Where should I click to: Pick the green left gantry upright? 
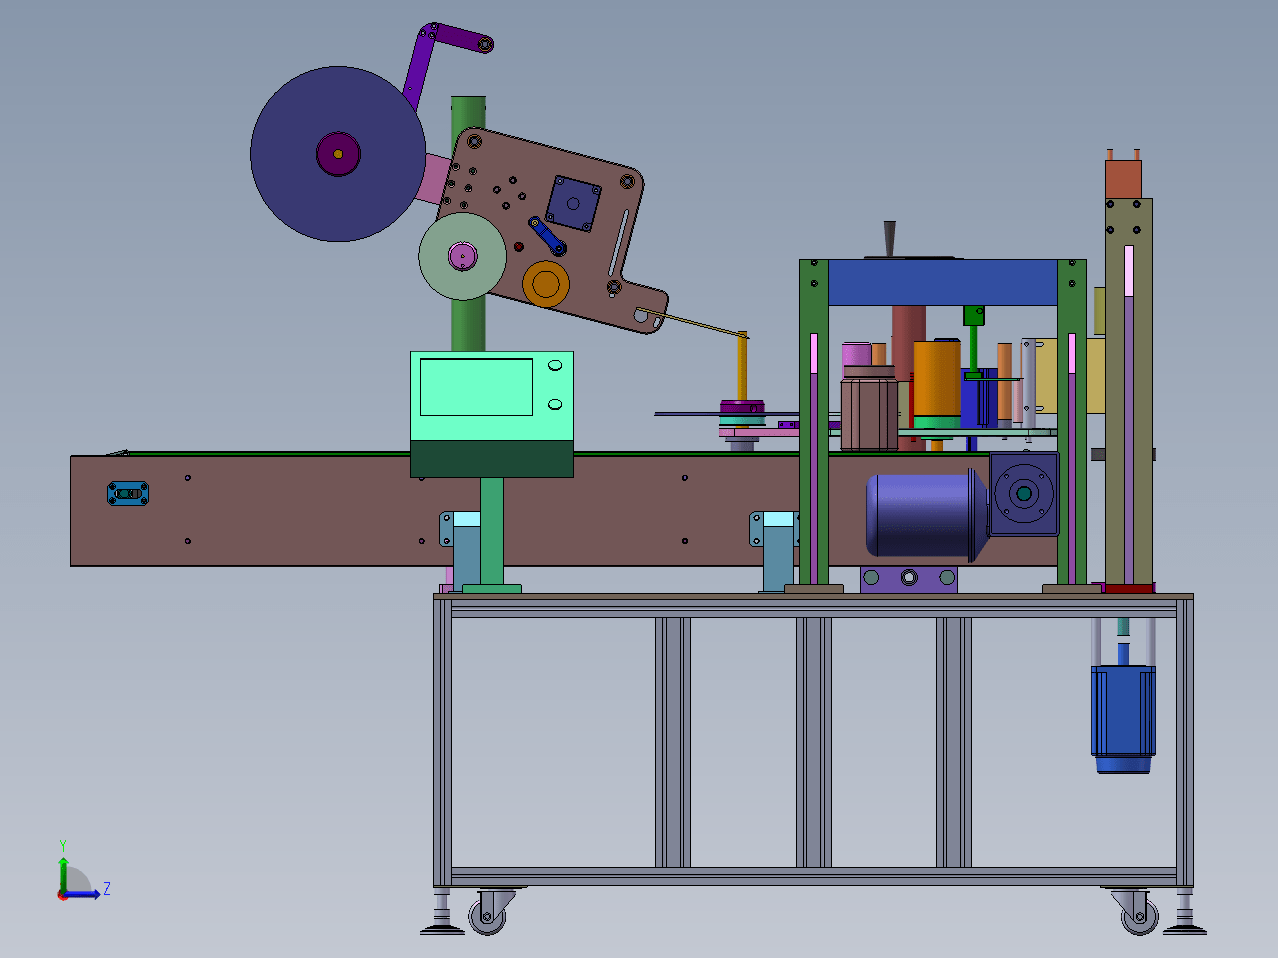point(813,422)
